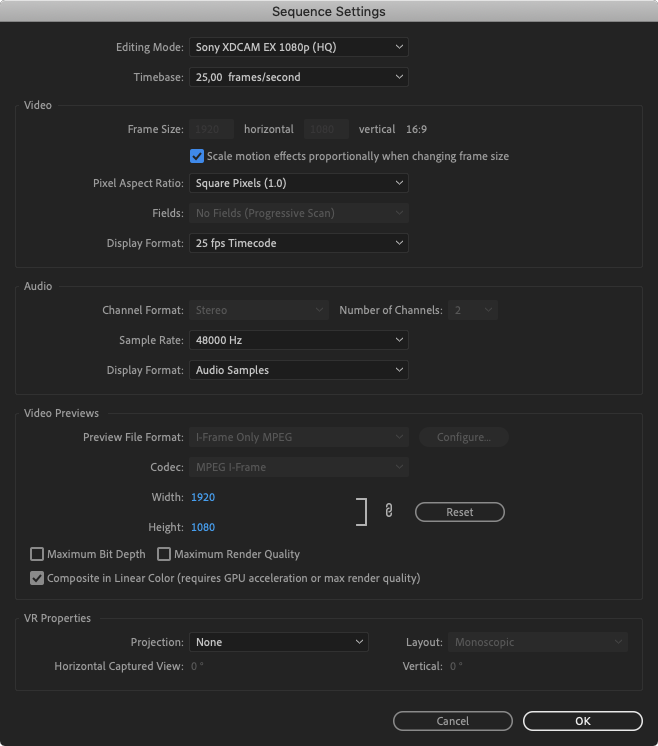This screenshot has height=746, width=658.
Task: Click the Cancel button
Action: [x=453, y=721]
